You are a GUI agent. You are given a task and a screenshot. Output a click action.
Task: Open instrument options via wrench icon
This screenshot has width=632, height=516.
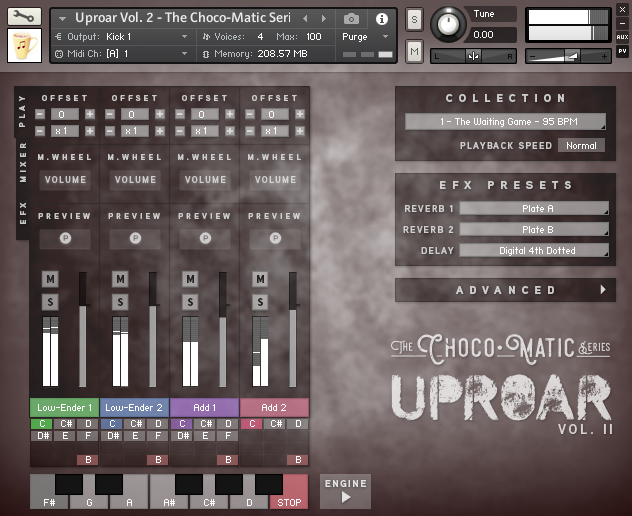pyautogui.click(x=25, y=17)
